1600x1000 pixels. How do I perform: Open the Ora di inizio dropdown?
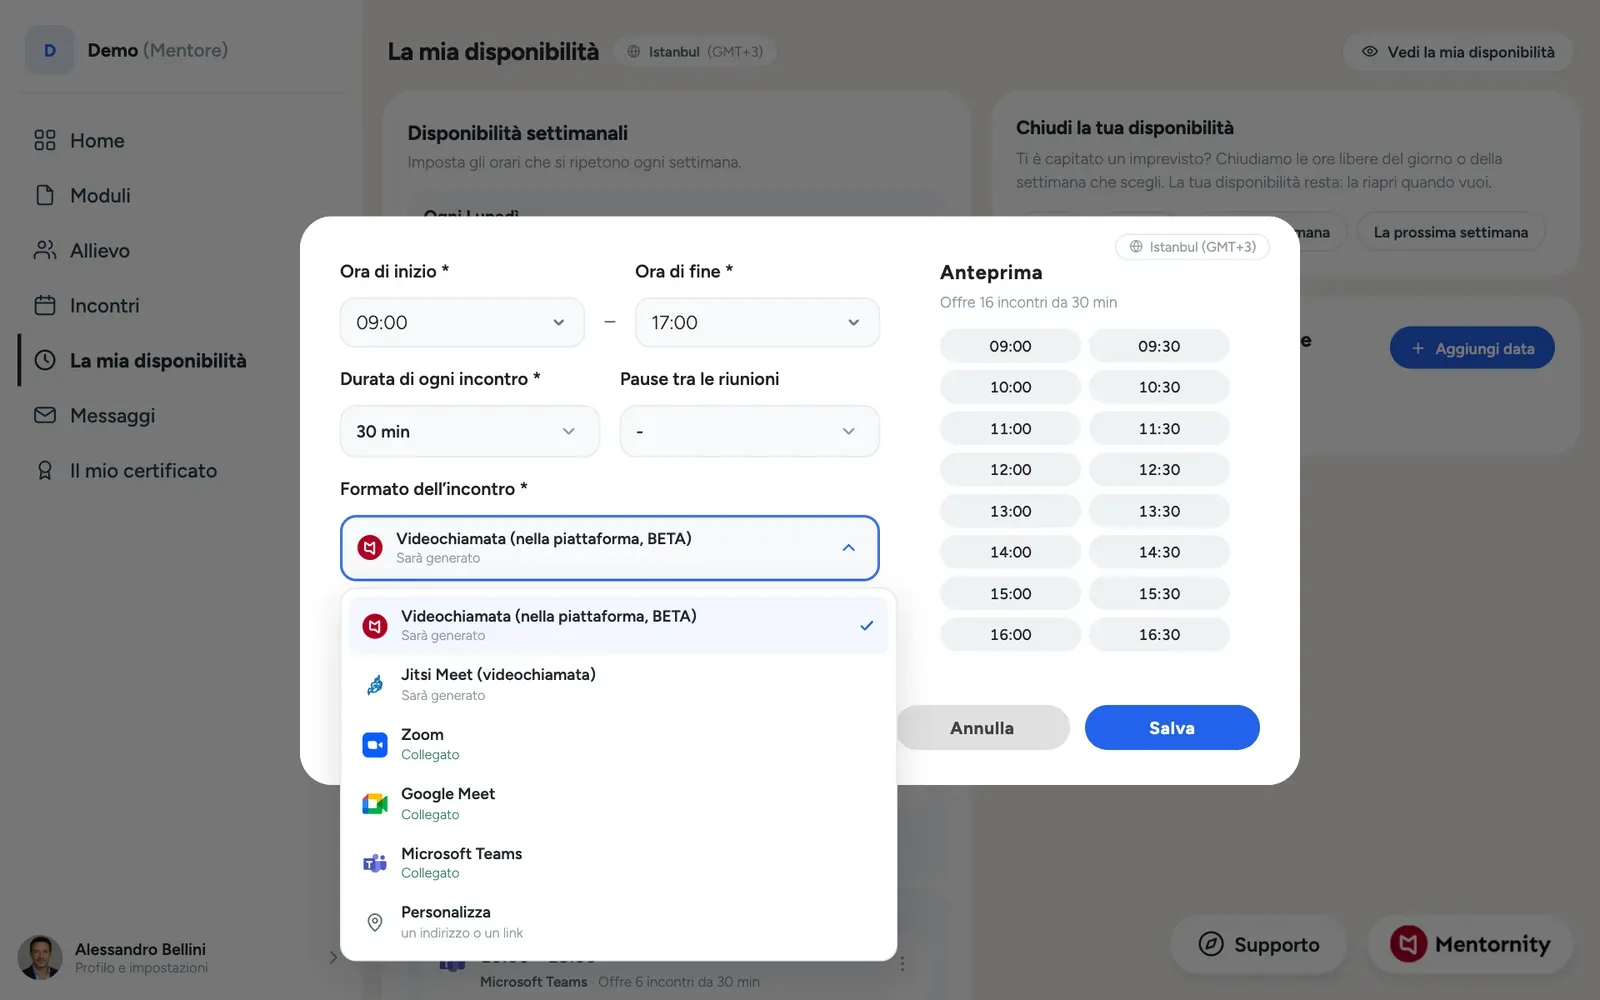pos(462,322)
